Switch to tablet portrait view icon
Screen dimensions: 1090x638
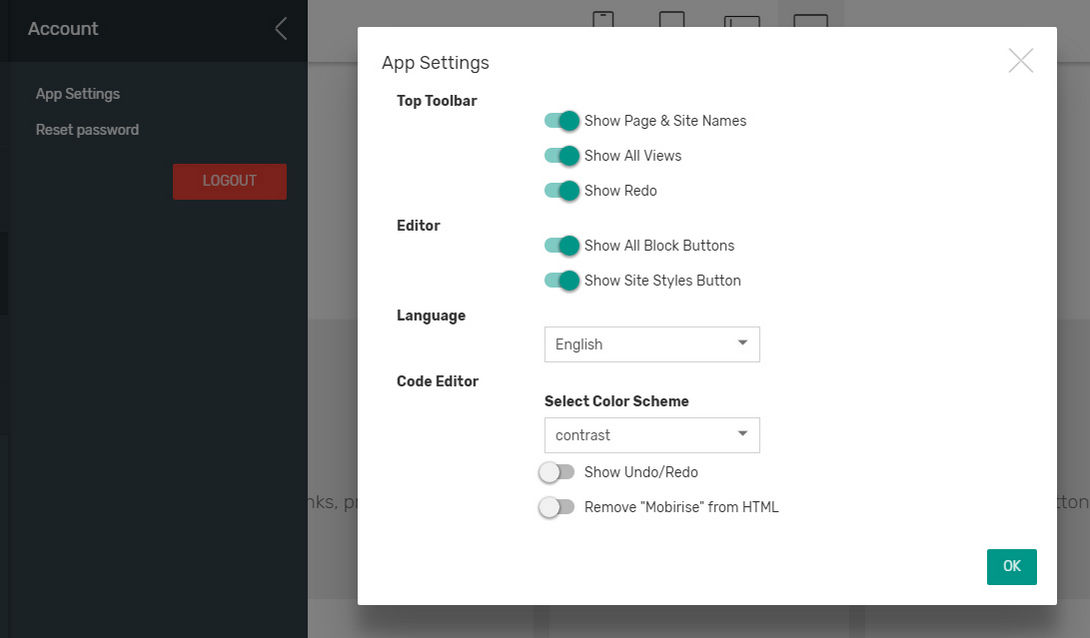point(672,20)
